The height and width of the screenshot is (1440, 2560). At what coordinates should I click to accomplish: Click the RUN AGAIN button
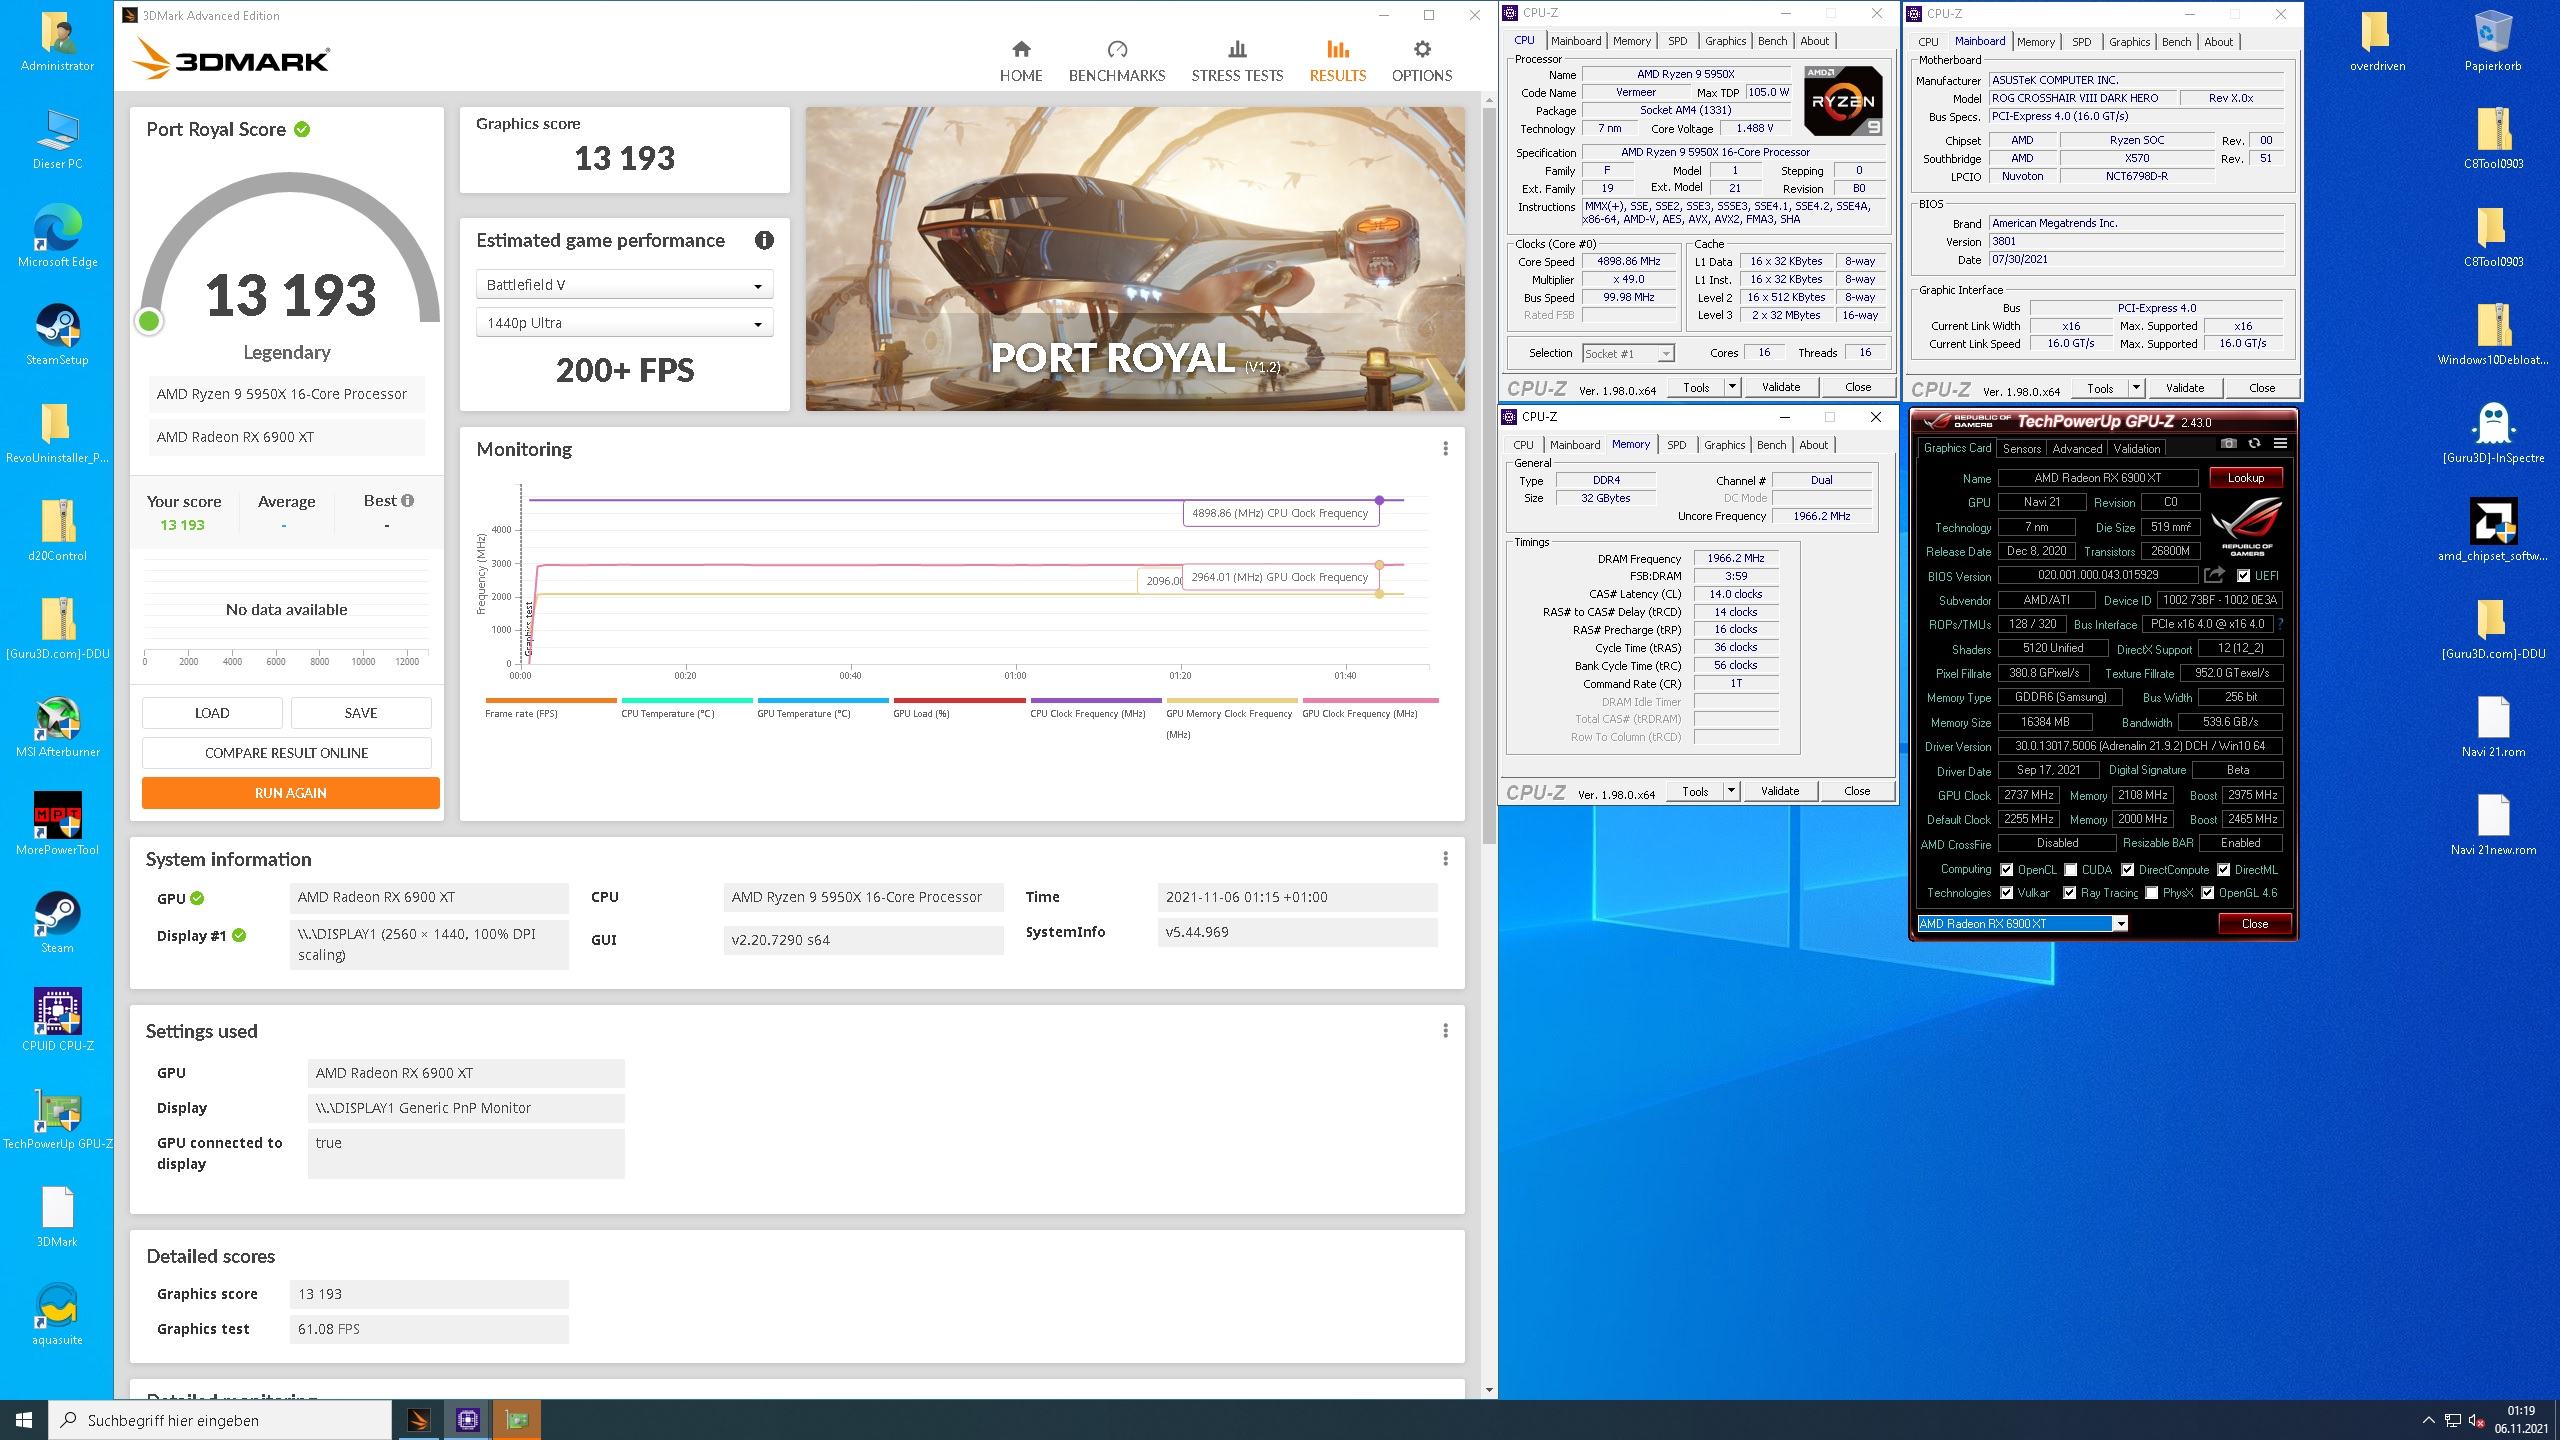(290, 793)
